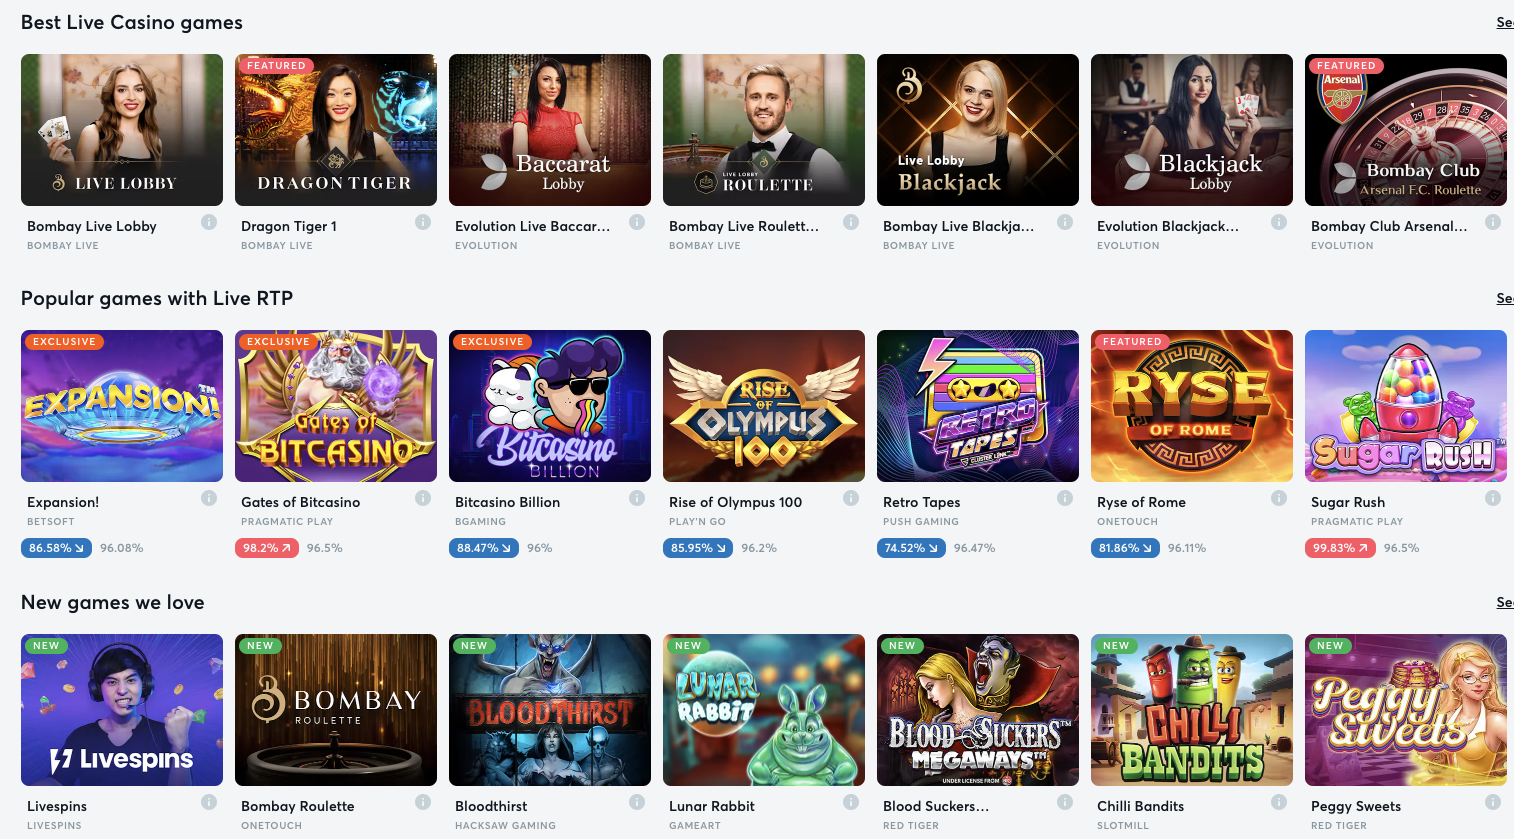This screenshot has width=1514, height=839.
Task: Click info icon next to Chilli Bandits
Action: coord(1279,802)
